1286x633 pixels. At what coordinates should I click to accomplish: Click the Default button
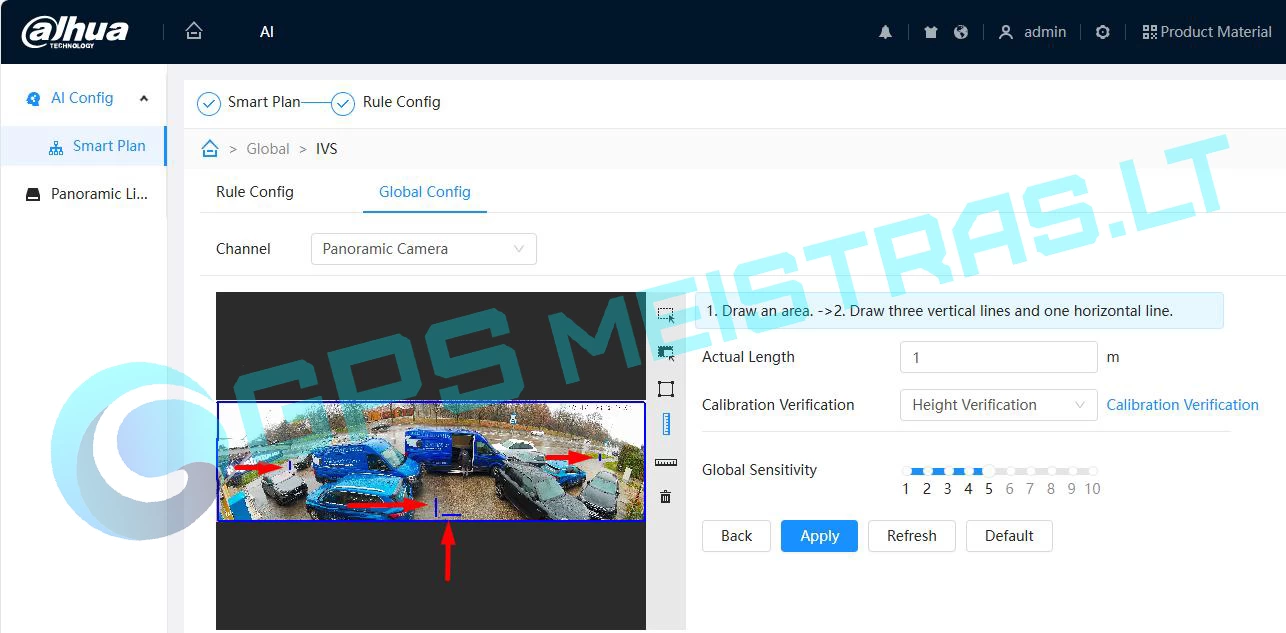[x=1009, y=536]
